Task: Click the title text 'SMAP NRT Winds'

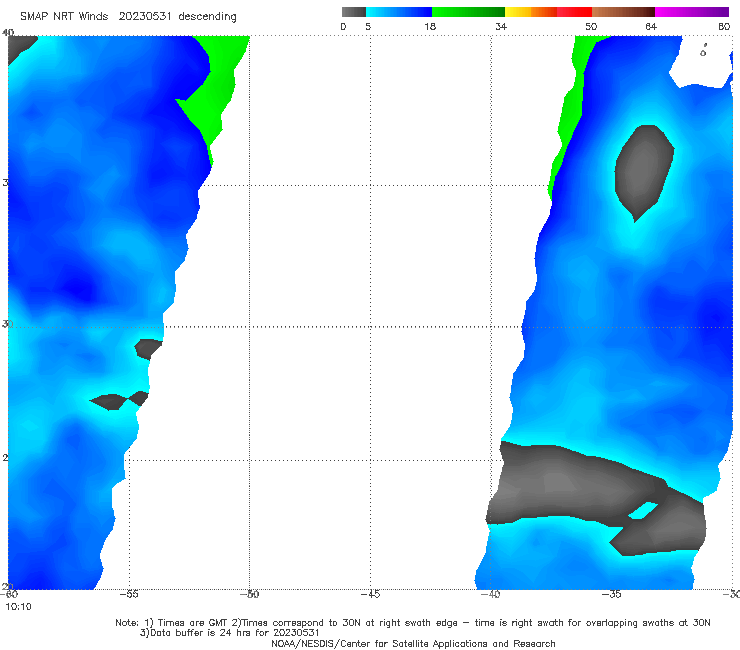Action: [64, 16]
